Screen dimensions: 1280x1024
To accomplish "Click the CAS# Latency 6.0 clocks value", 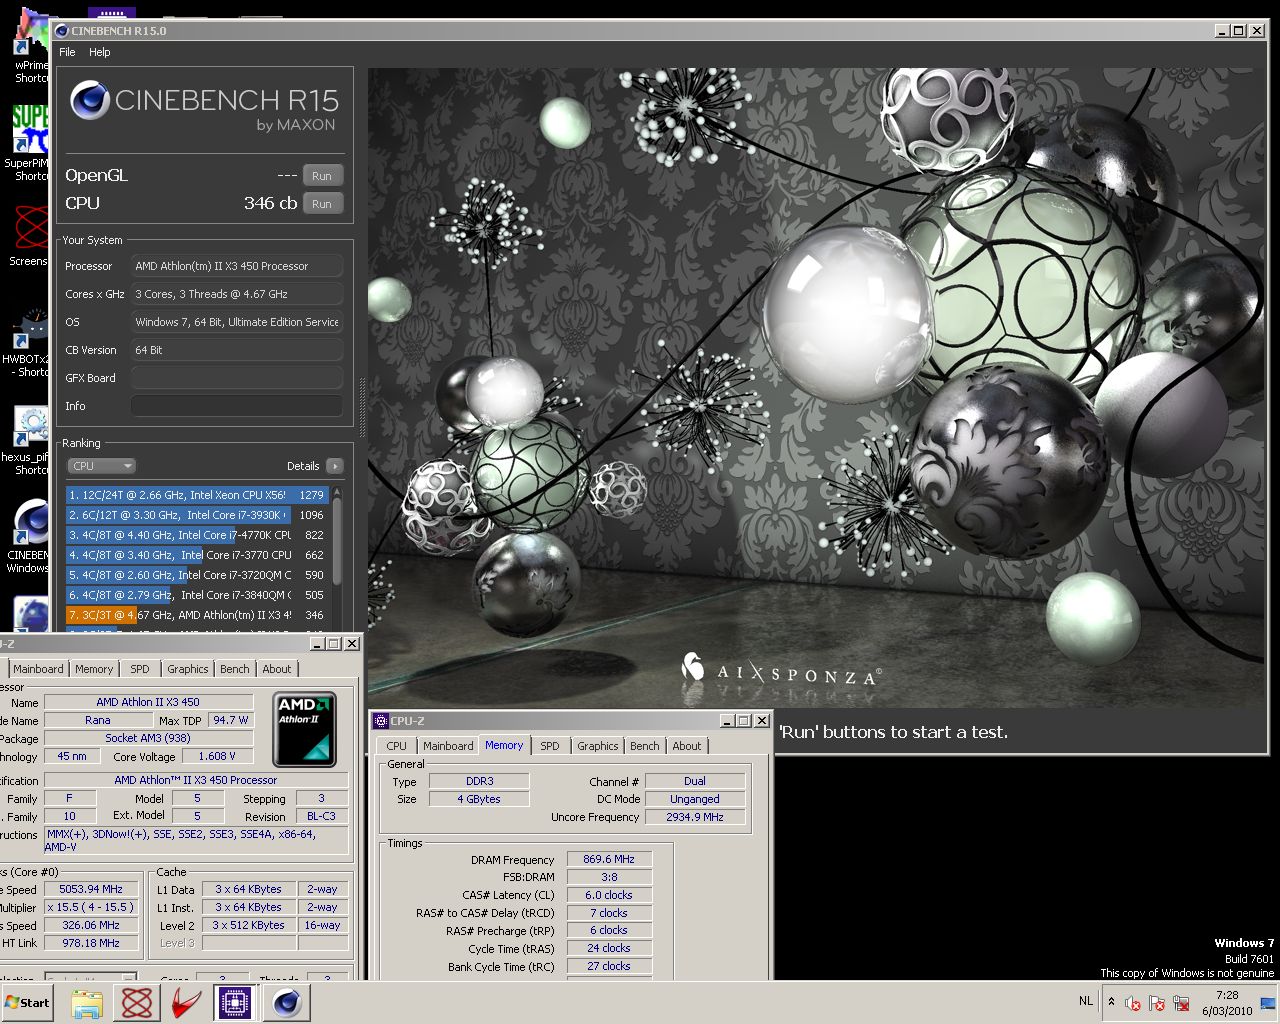I will click(609, 895).
